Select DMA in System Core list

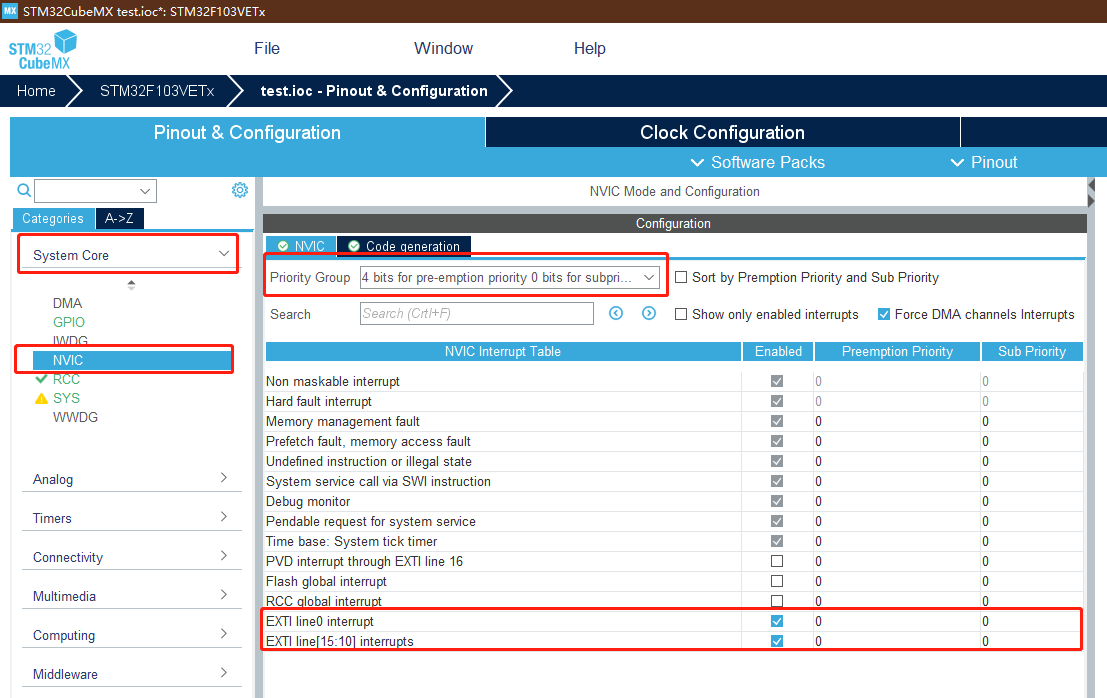[x=67, y=303]
